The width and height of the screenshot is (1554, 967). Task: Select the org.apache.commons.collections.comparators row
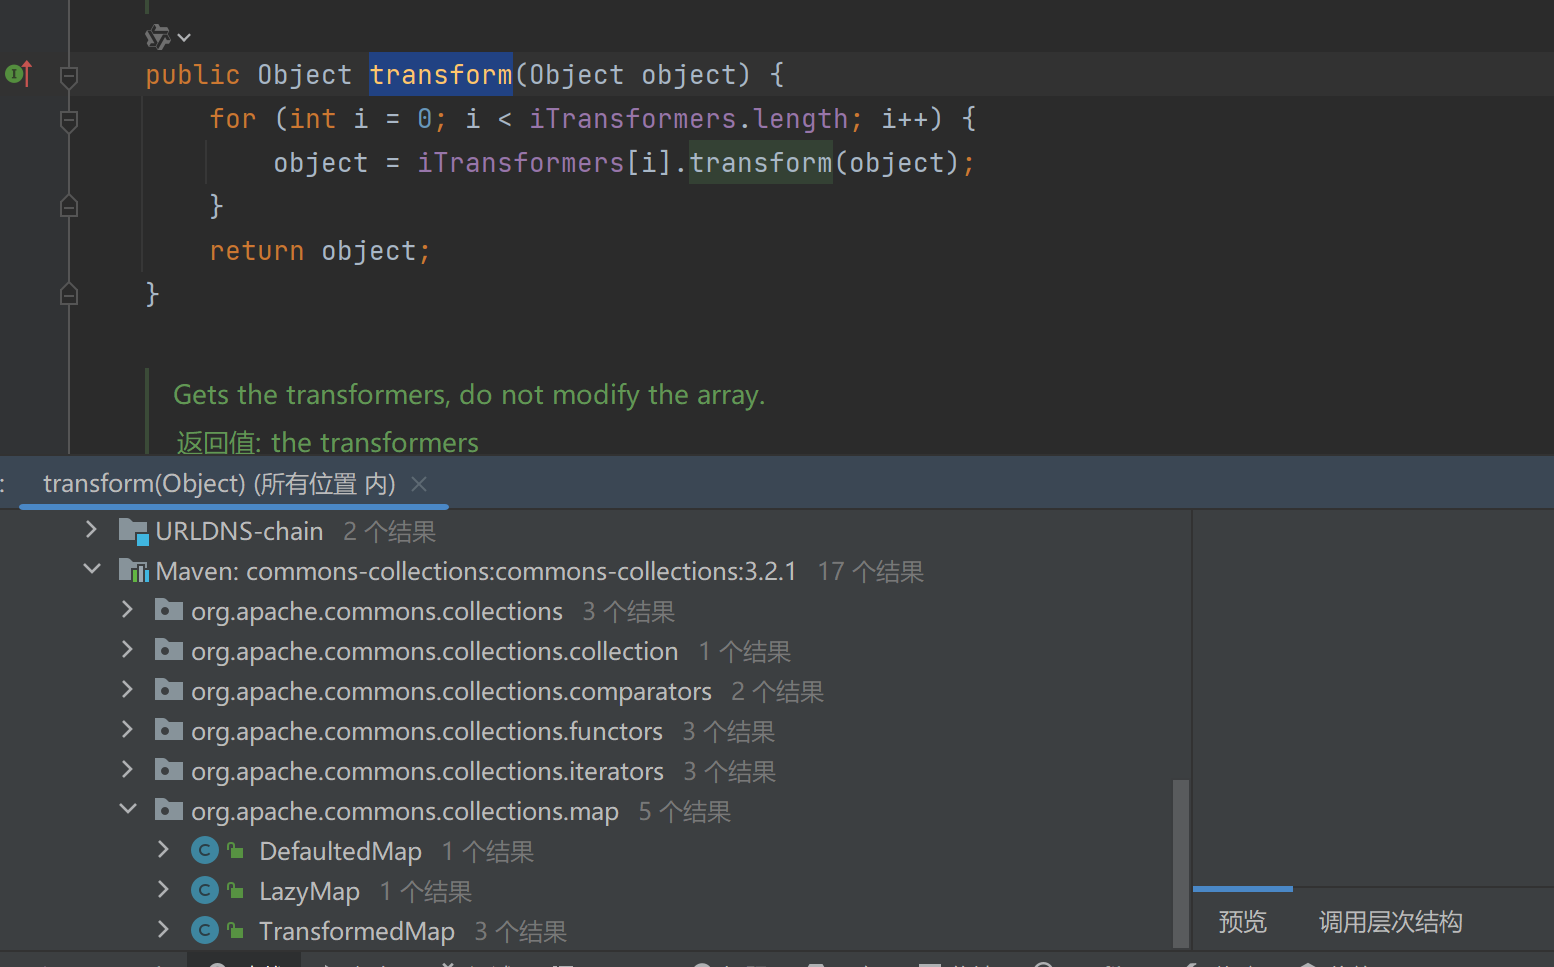tap(595, 691)
